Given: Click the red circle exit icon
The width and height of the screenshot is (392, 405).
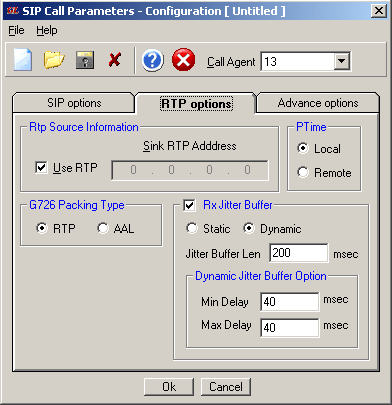Looking at the screenshot, I should click(183, 60).
